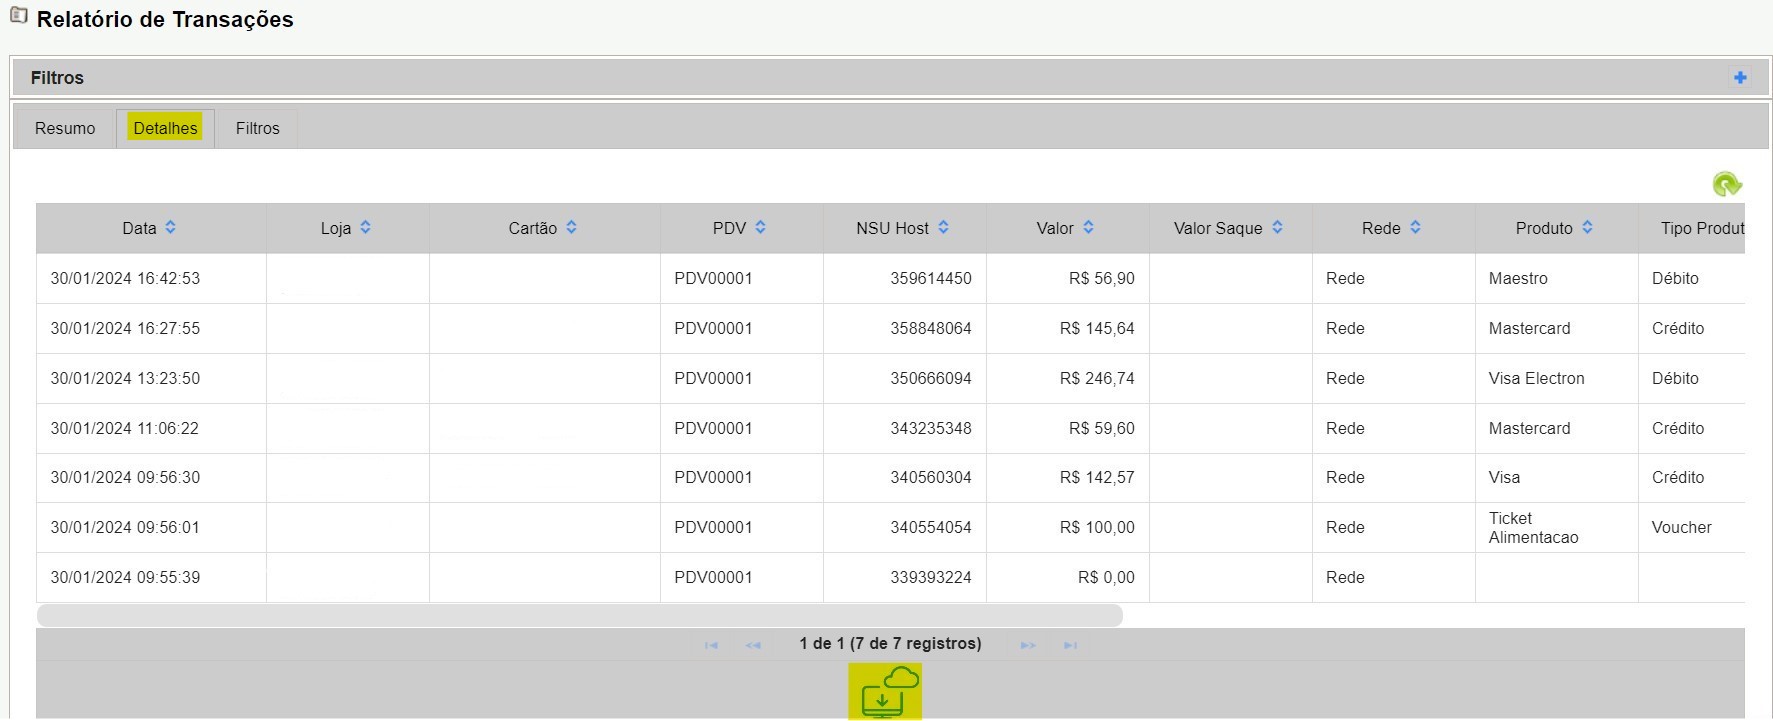Viewport: 1773px width, 721px height.
Task: Go to last page of records
Action: [x=1070, y=645]
